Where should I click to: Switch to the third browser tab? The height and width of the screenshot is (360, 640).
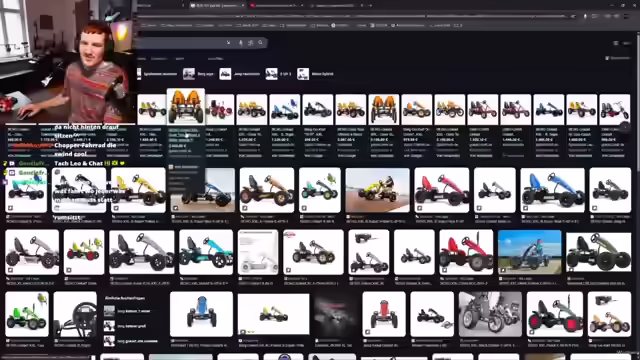coord(277,5)
